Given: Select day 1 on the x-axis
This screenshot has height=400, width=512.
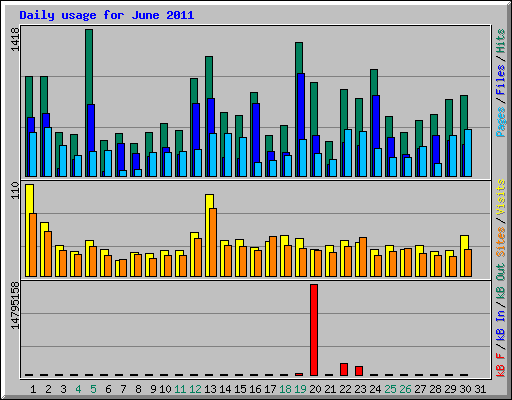Looking at the screenshot, I should [x=33, y=389].
